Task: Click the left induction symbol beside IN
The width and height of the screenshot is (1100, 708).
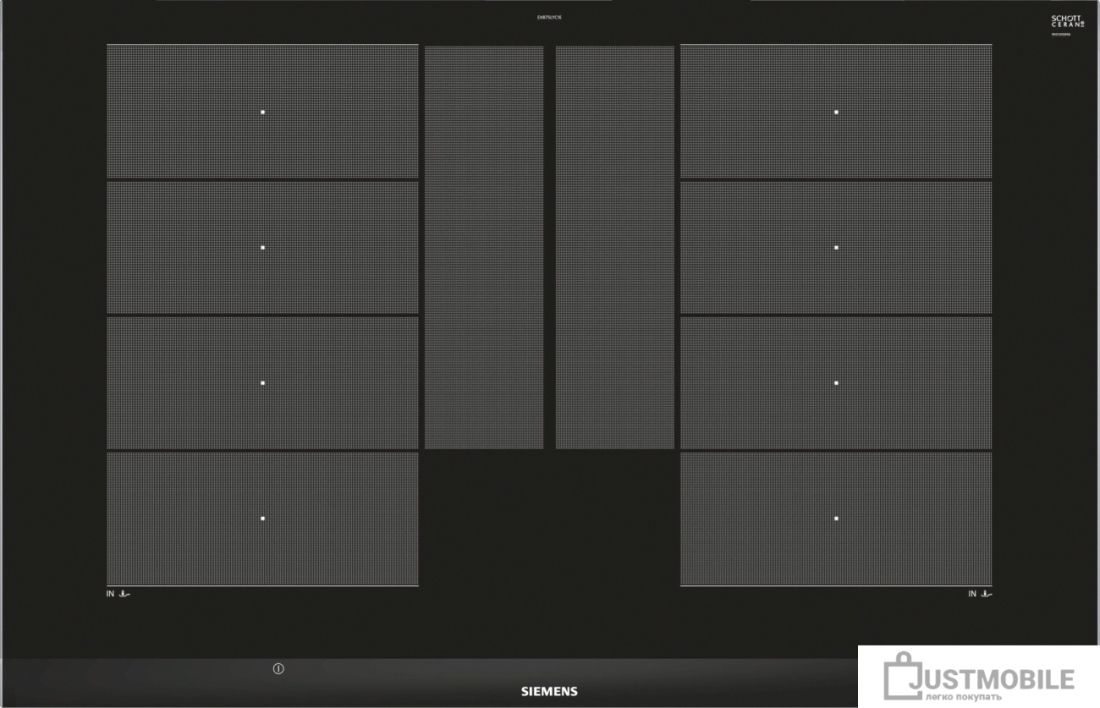Action: point(124,594)
